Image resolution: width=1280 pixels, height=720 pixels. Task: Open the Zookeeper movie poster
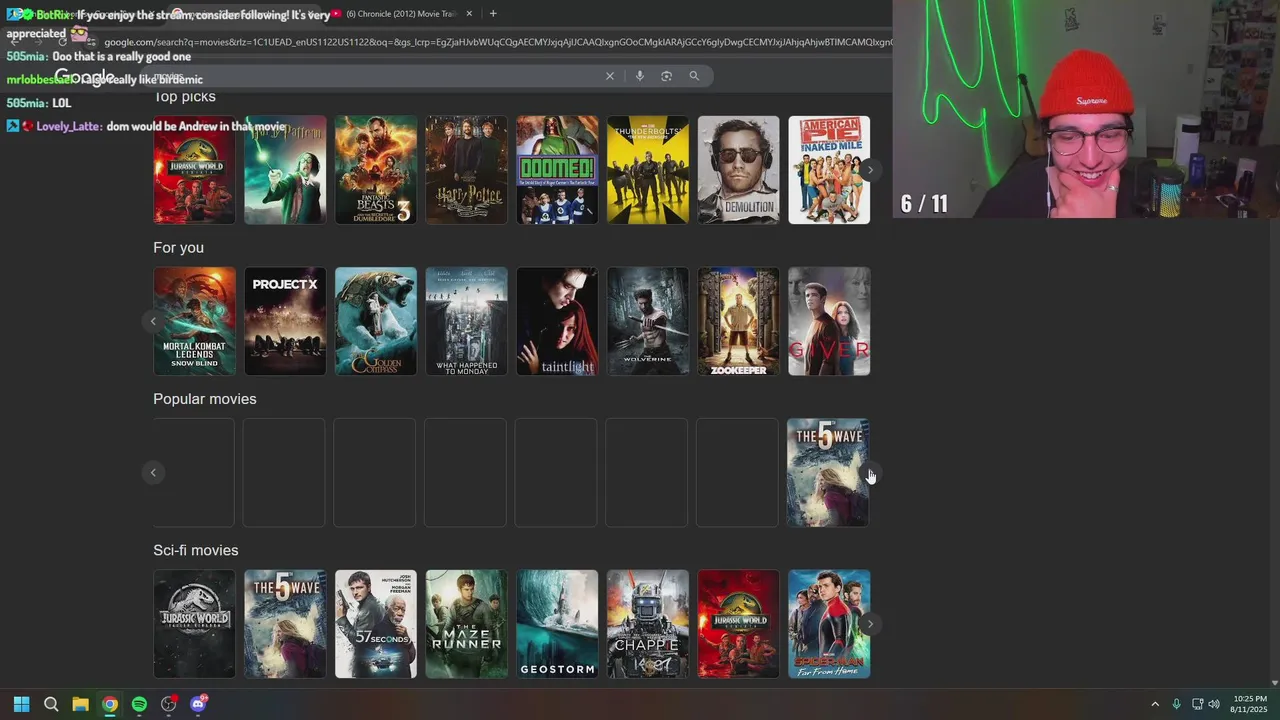(x=738, y=321)
